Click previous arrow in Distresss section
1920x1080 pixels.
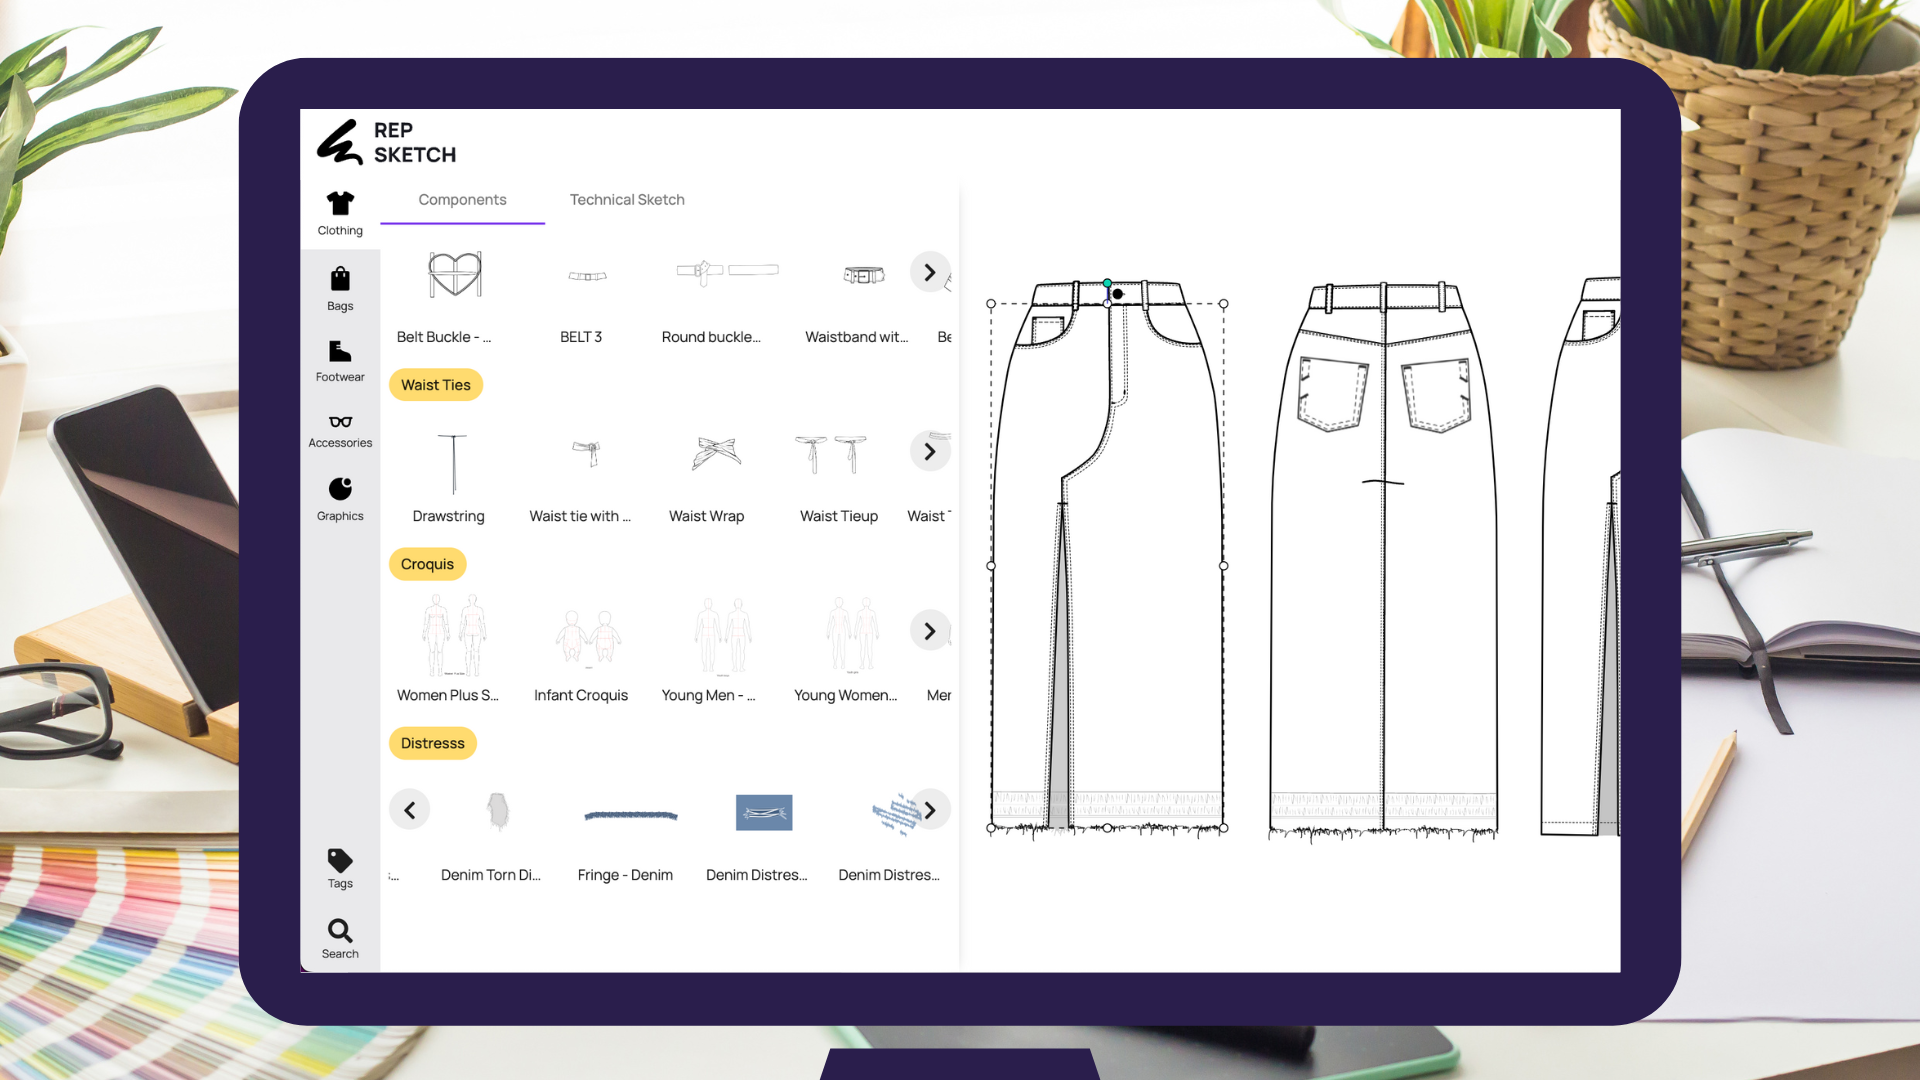pyautogui.click(x=409, y=810)
